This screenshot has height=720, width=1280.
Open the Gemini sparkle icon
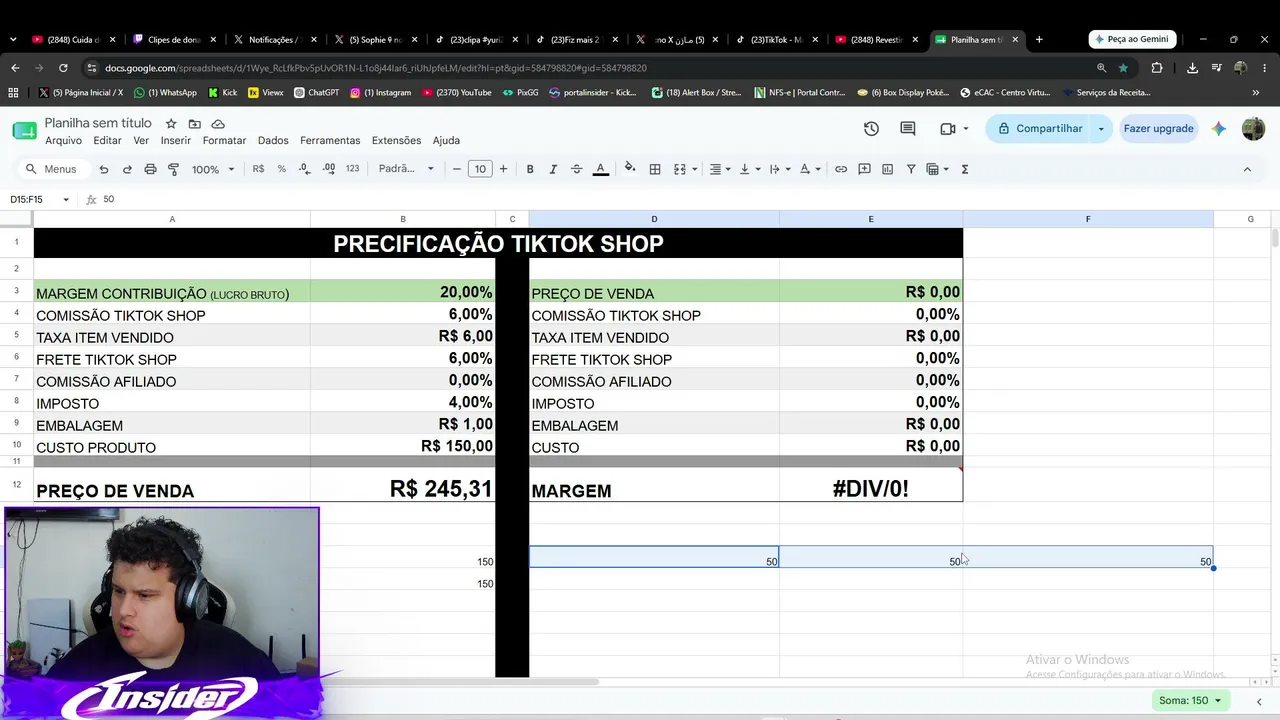(x=1218, y=129)
